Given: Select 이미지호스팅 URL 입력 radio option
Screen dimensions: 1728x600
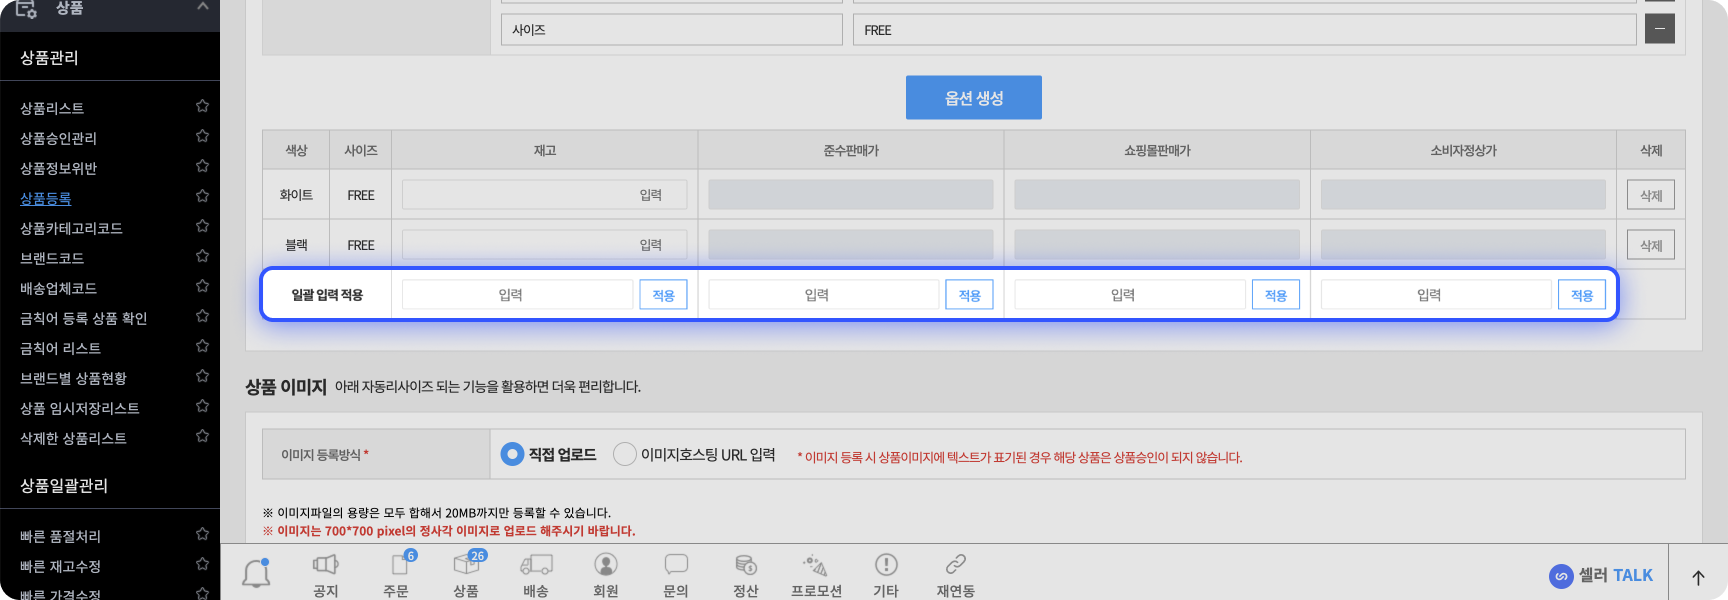Looking at the screenshot, I should click(625, 454).
